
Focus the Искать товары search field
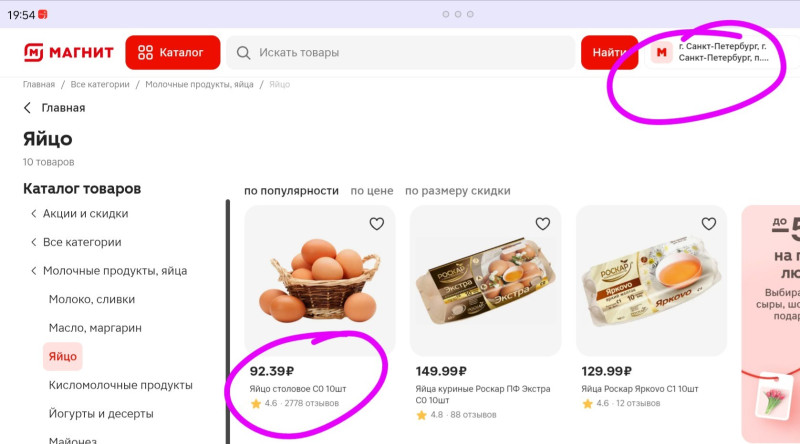[x=400, y=52]
